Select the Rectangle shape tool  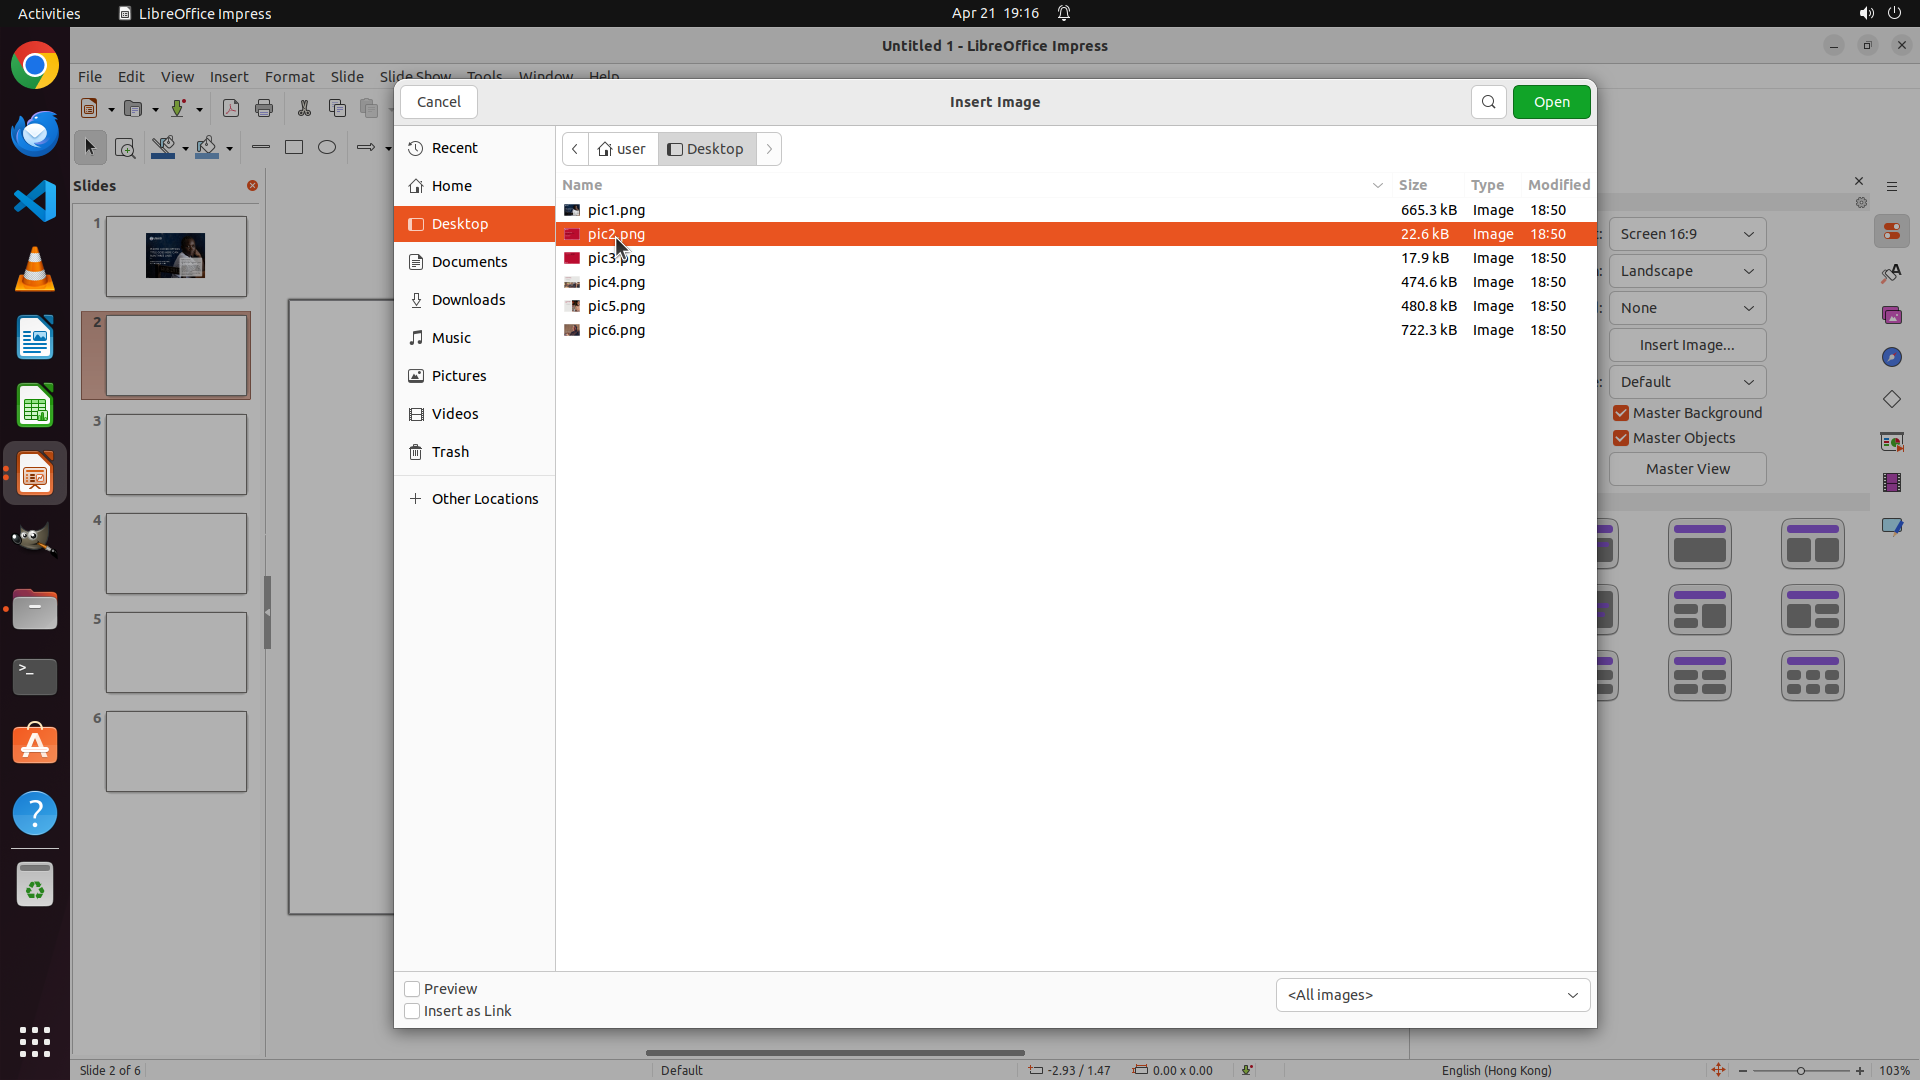pos(294,147)
